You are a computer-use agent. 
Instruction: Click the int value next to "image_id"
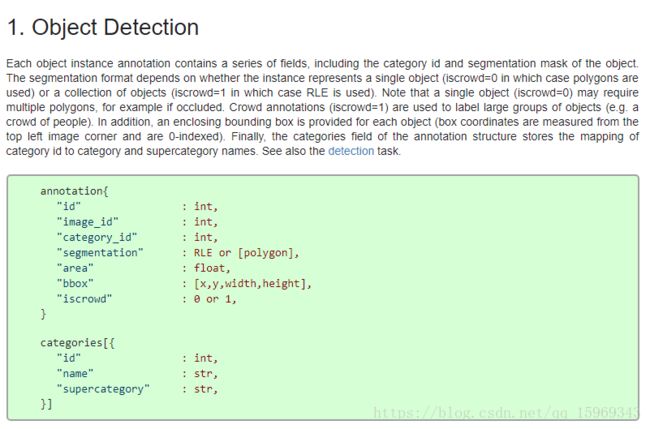[x=206, y=222]
